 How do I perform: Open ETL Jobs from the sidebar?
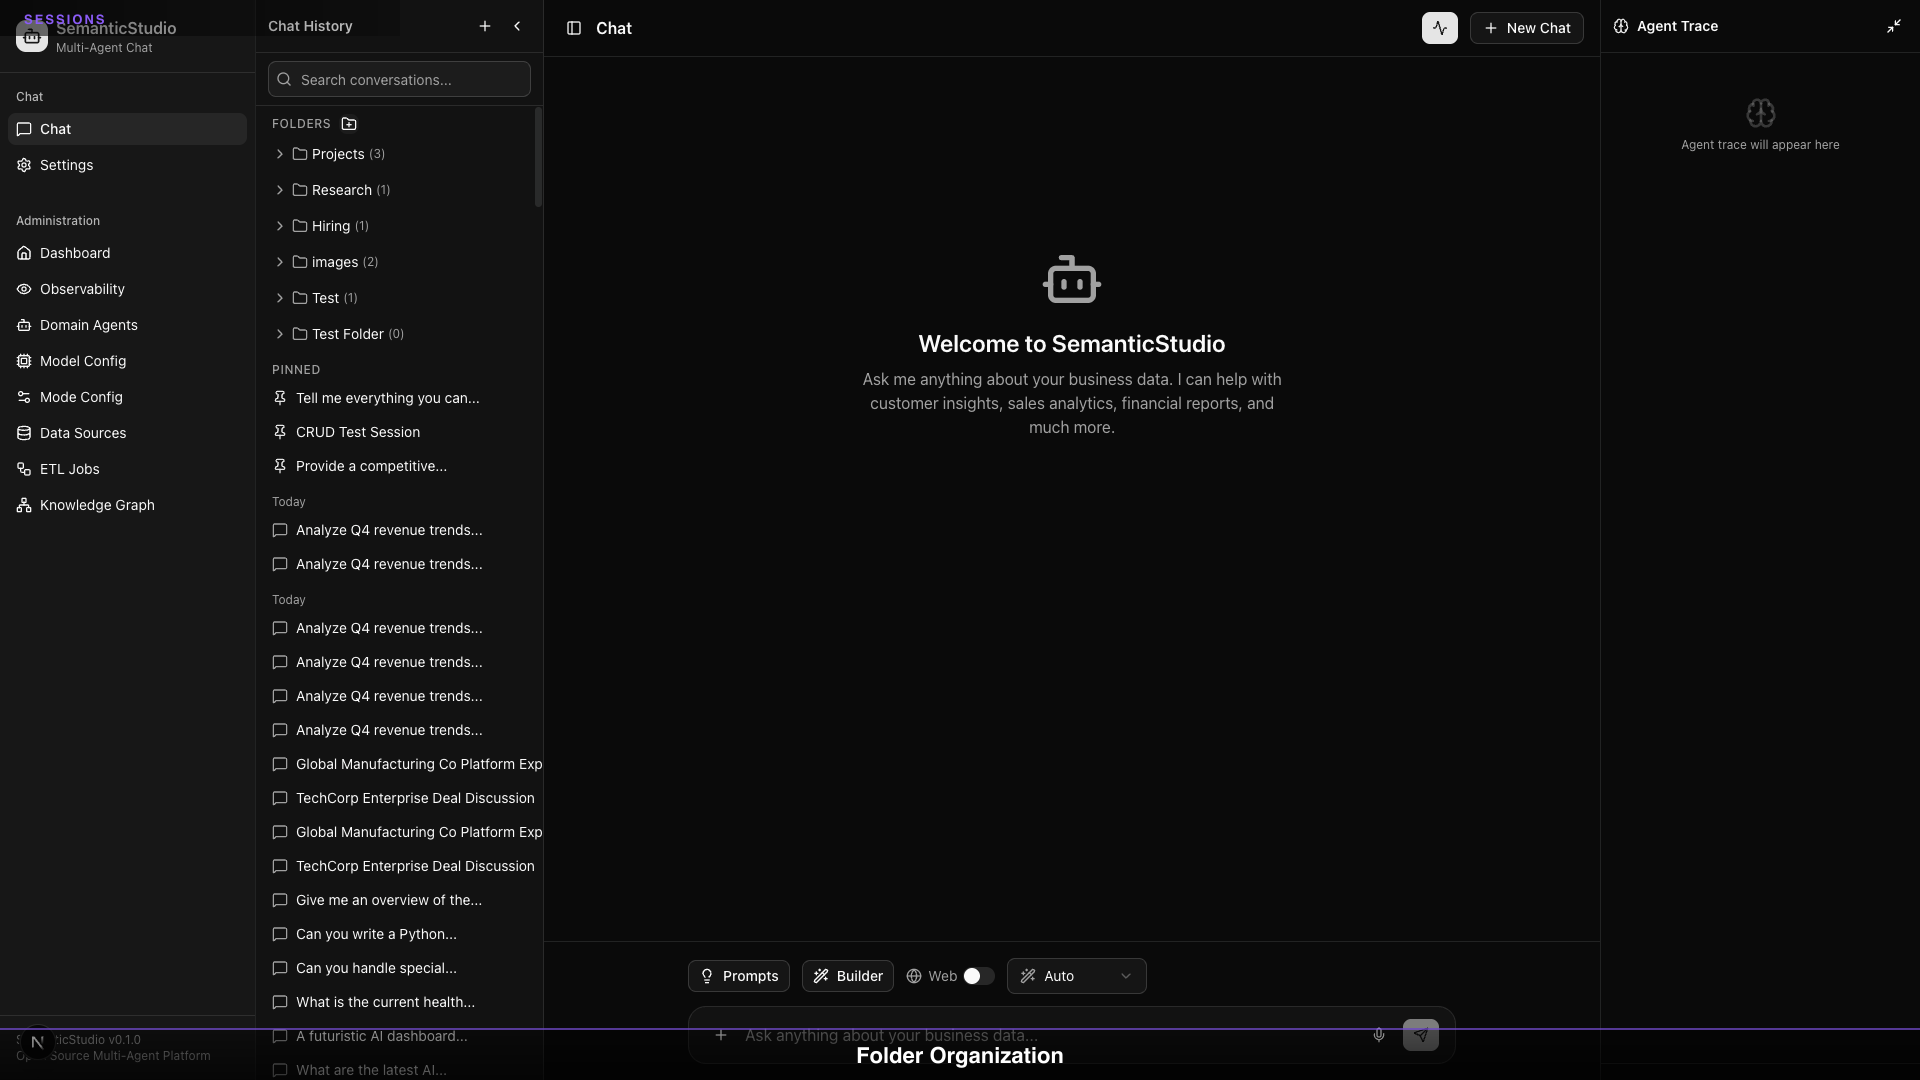click(69, 469)
